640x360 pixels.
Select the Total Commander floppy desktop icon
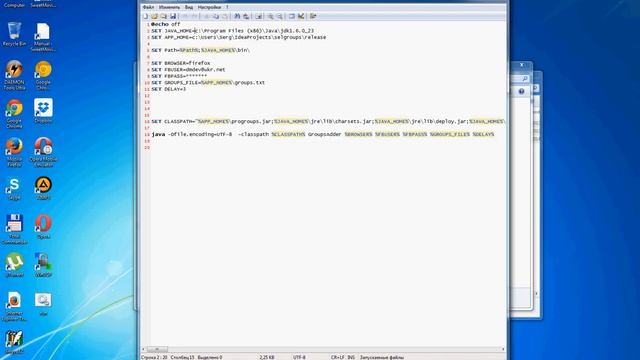(x=14, y=229)
